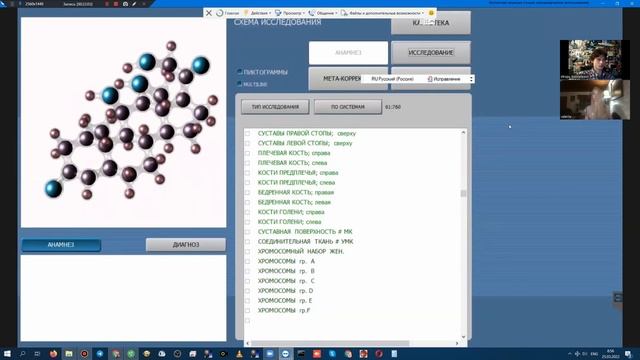Open the white АНАМНЕЗ tab at top
The image size is (640, 360).
[348, 53]
